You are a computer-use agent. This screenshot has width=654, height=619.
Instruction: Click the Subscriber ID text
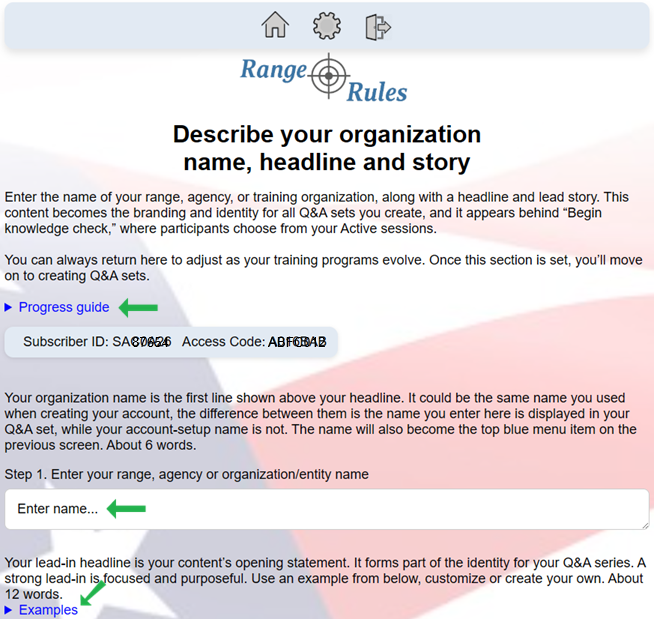coord(97,342)
